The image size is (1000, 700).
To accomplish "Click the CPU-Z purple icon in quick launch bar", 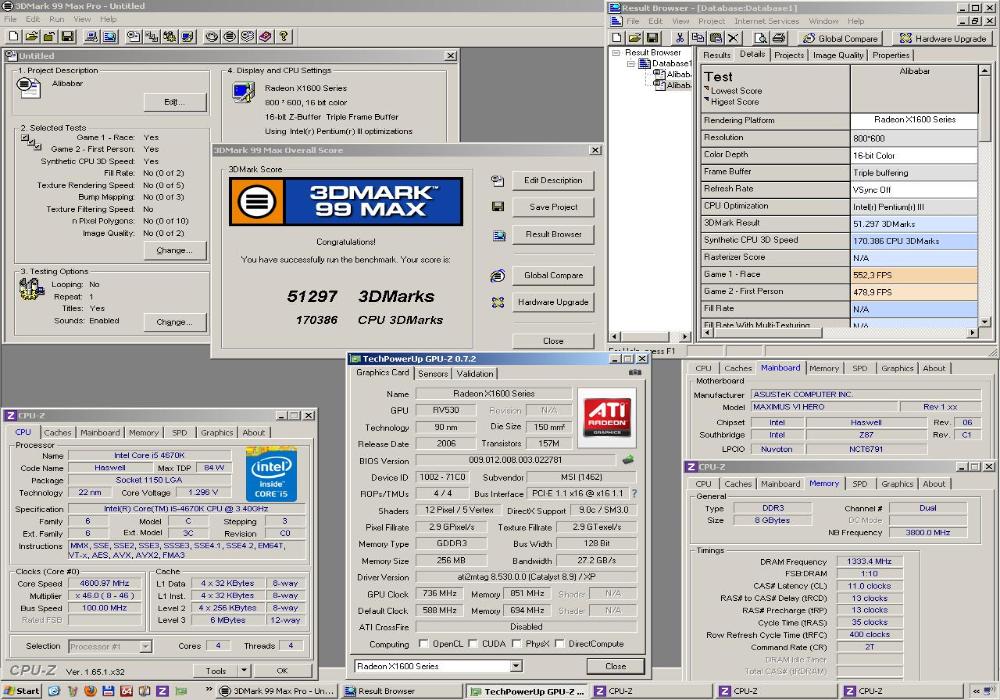I will tap(162, 690).
